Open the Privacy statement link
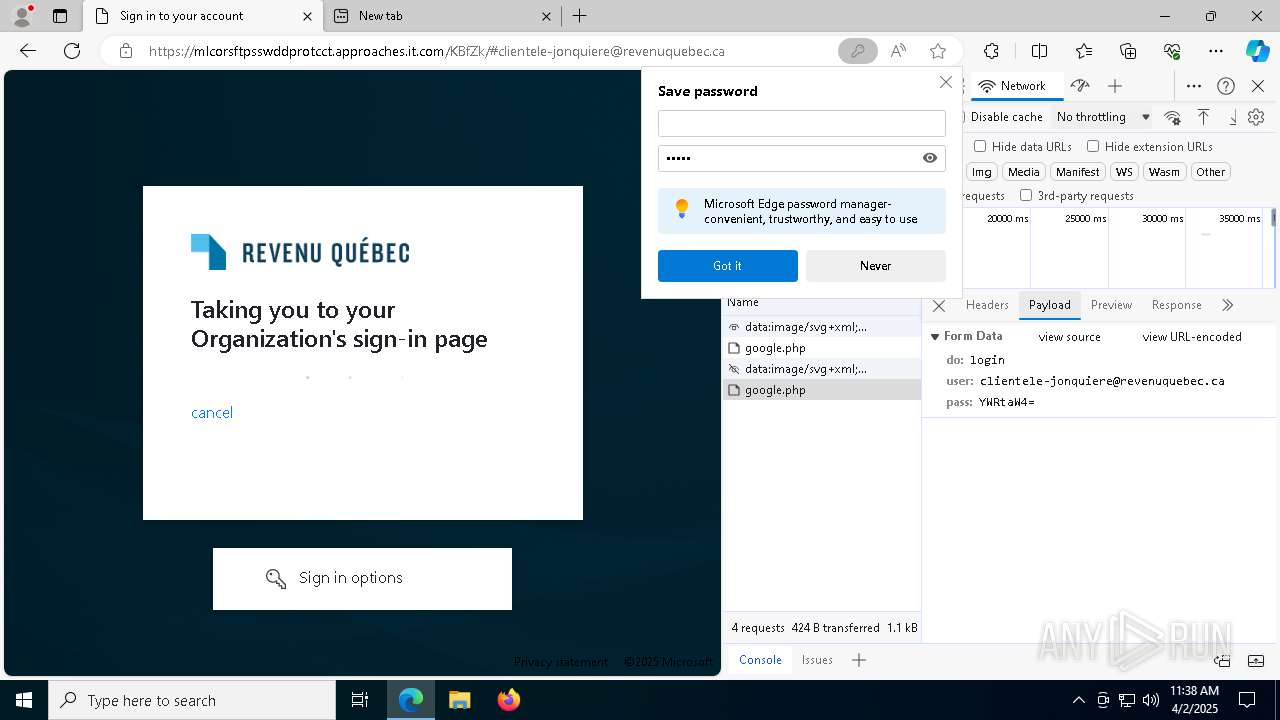The image size is (1280, 720). (x=560, y=662)
